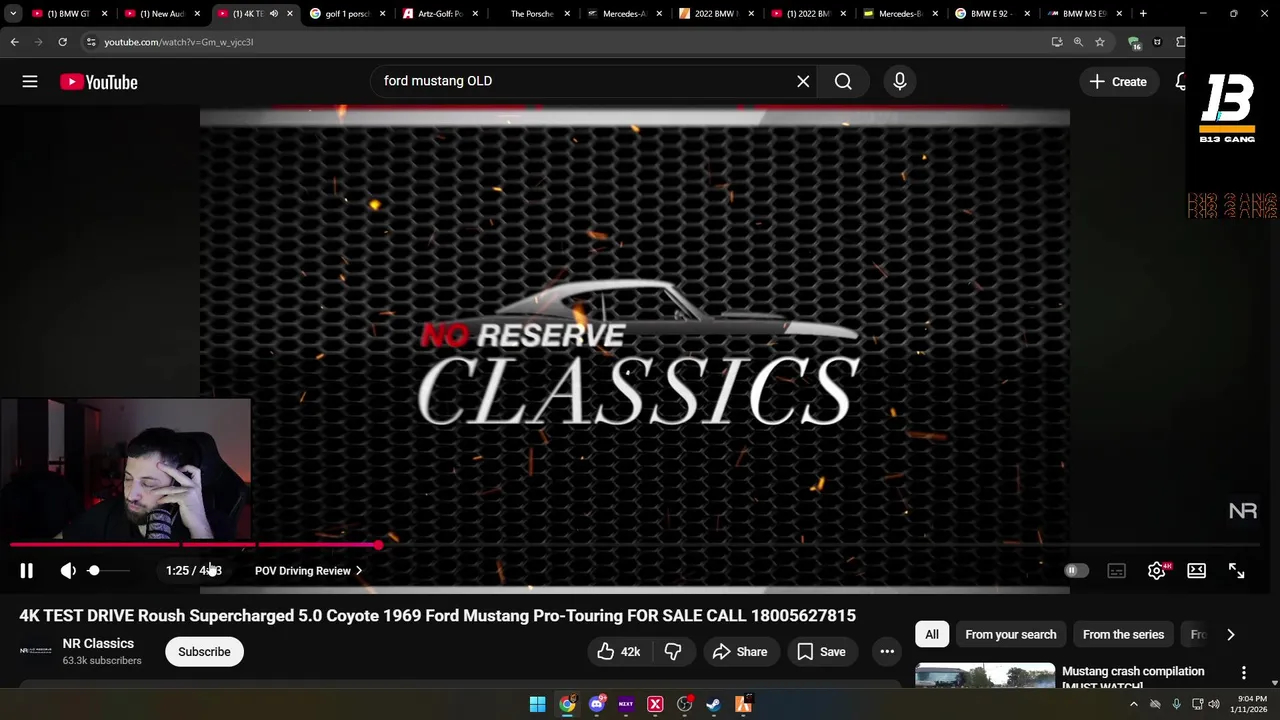
Task: Open the tab search dropdown arrow
Action: click(x=13, y=14)
